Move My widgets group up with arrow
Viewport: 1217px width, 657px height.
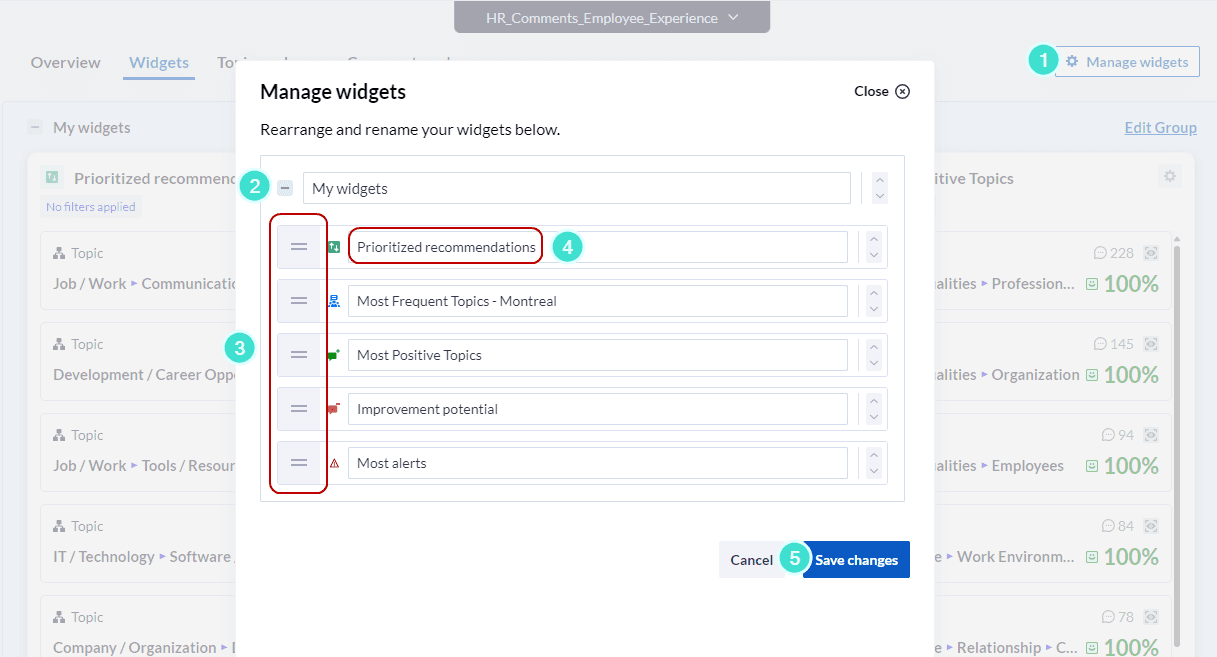click(x=879, y=180)
